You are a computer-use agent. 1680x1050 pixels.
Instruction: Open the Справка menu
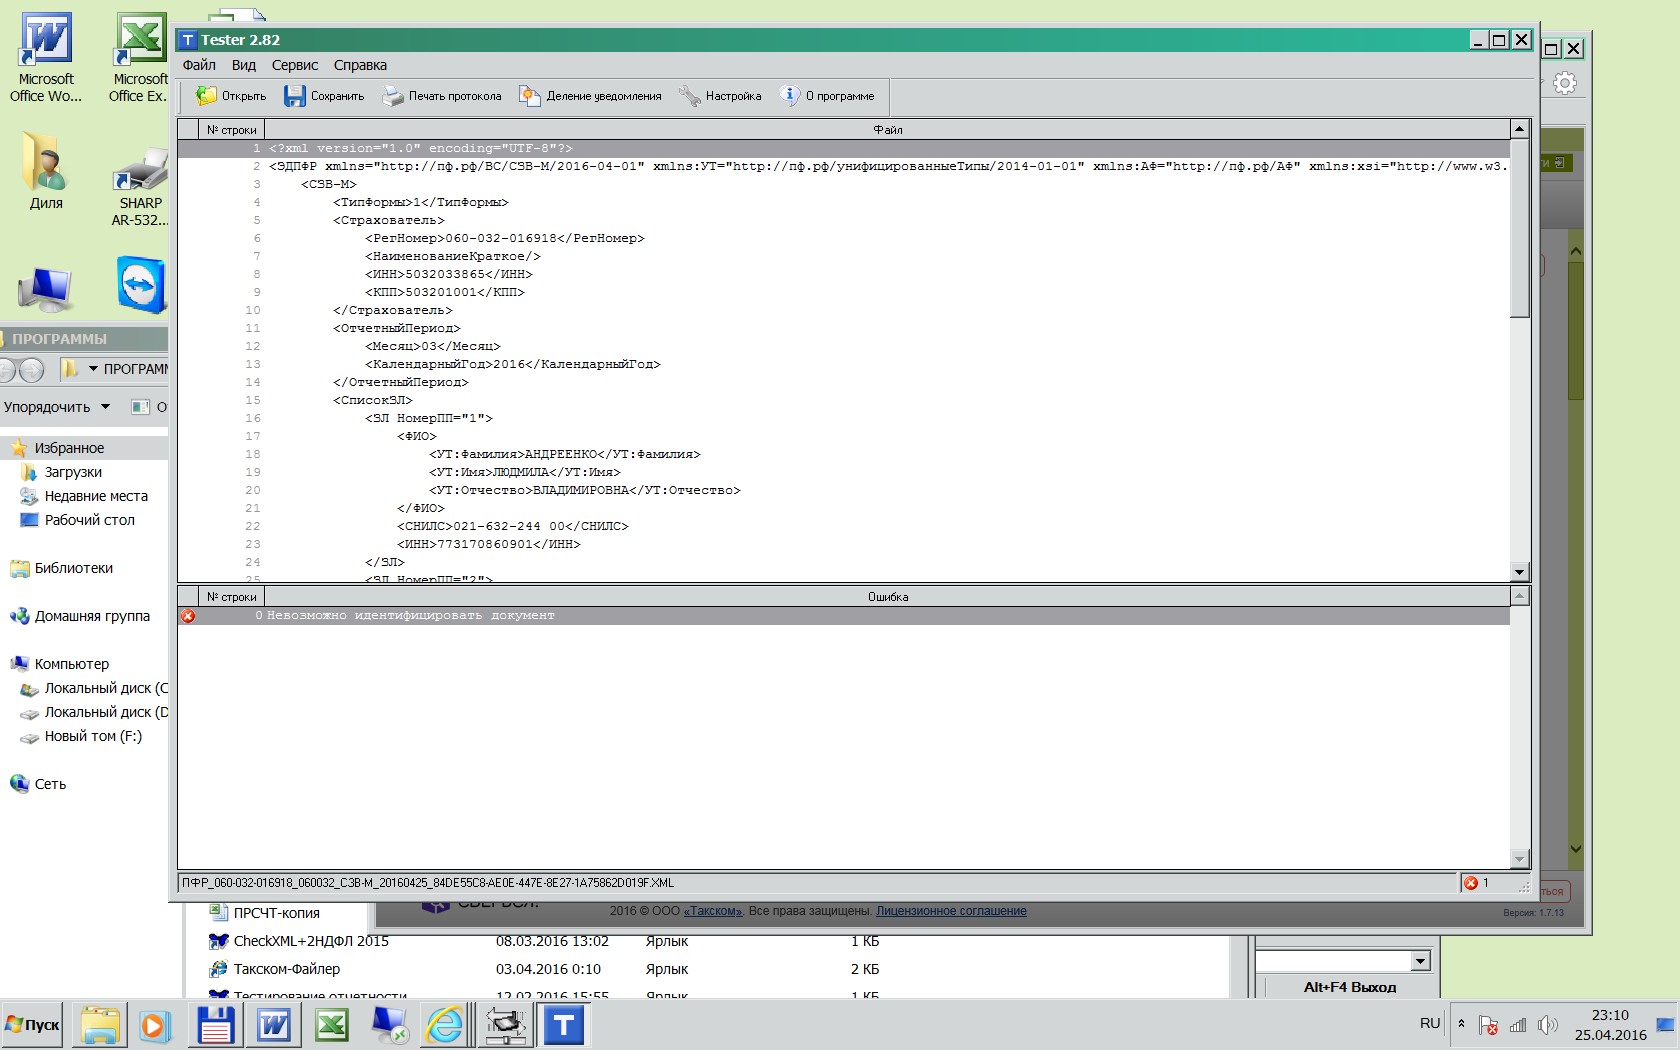tap(360, 65)
